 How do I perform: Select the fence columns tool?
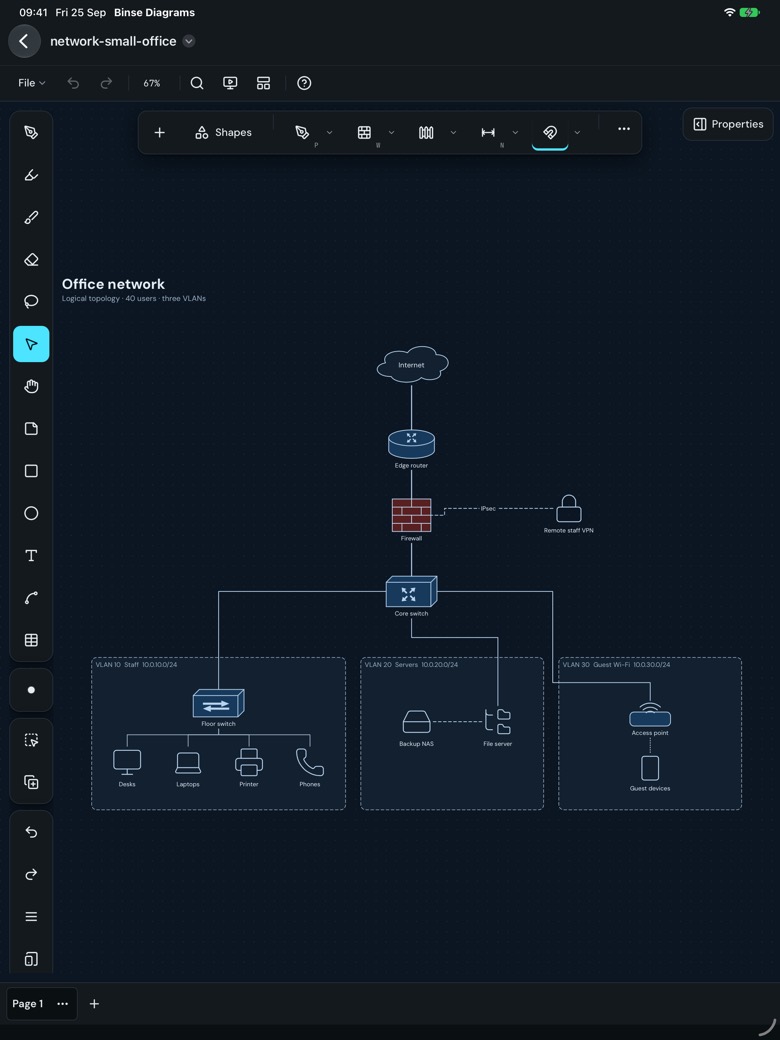tap(426, 133)
